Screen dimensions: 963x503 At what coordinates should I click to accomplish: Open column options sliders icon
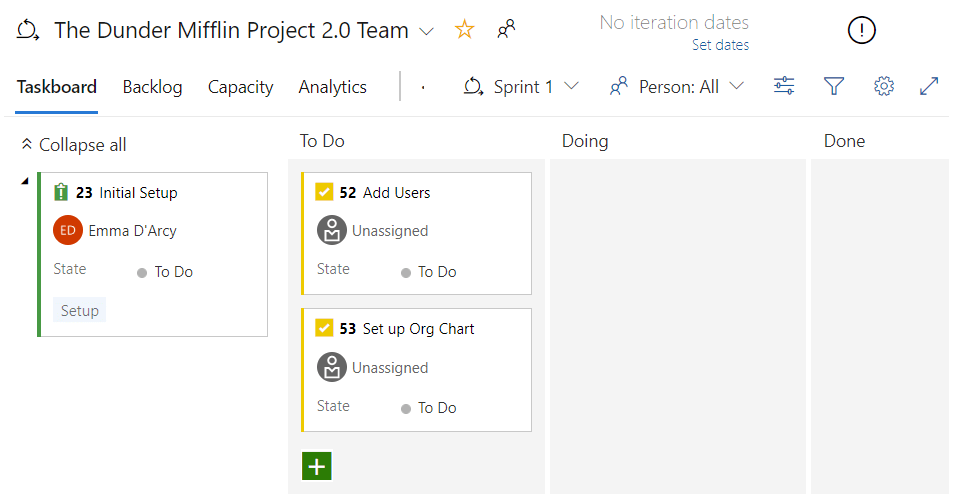coord(784,87)
